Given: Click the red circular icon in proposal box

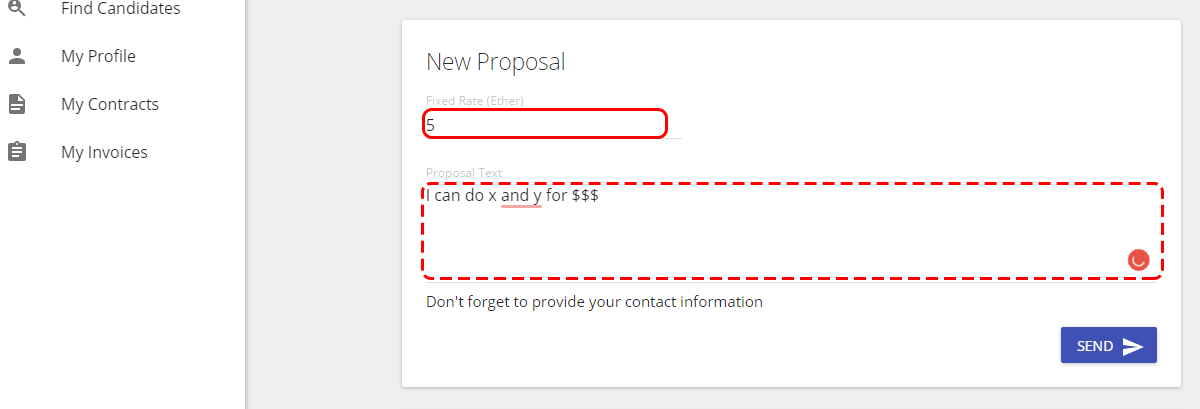Looking at the screenshot, I should coord(1138,260).
